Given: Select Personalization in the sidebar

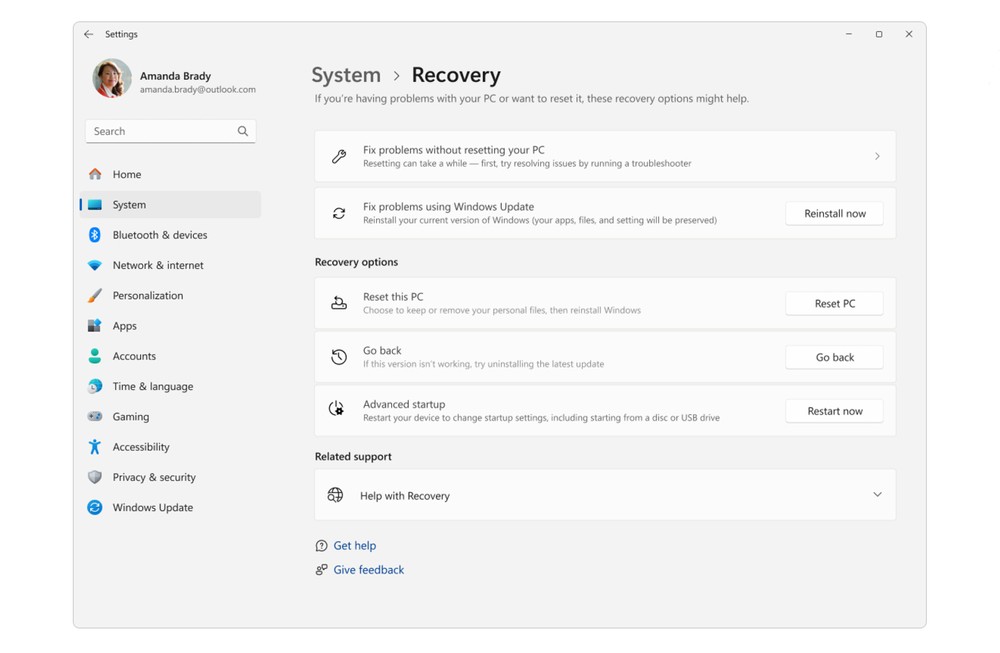Looking at the screenshot, I should 170,295.
